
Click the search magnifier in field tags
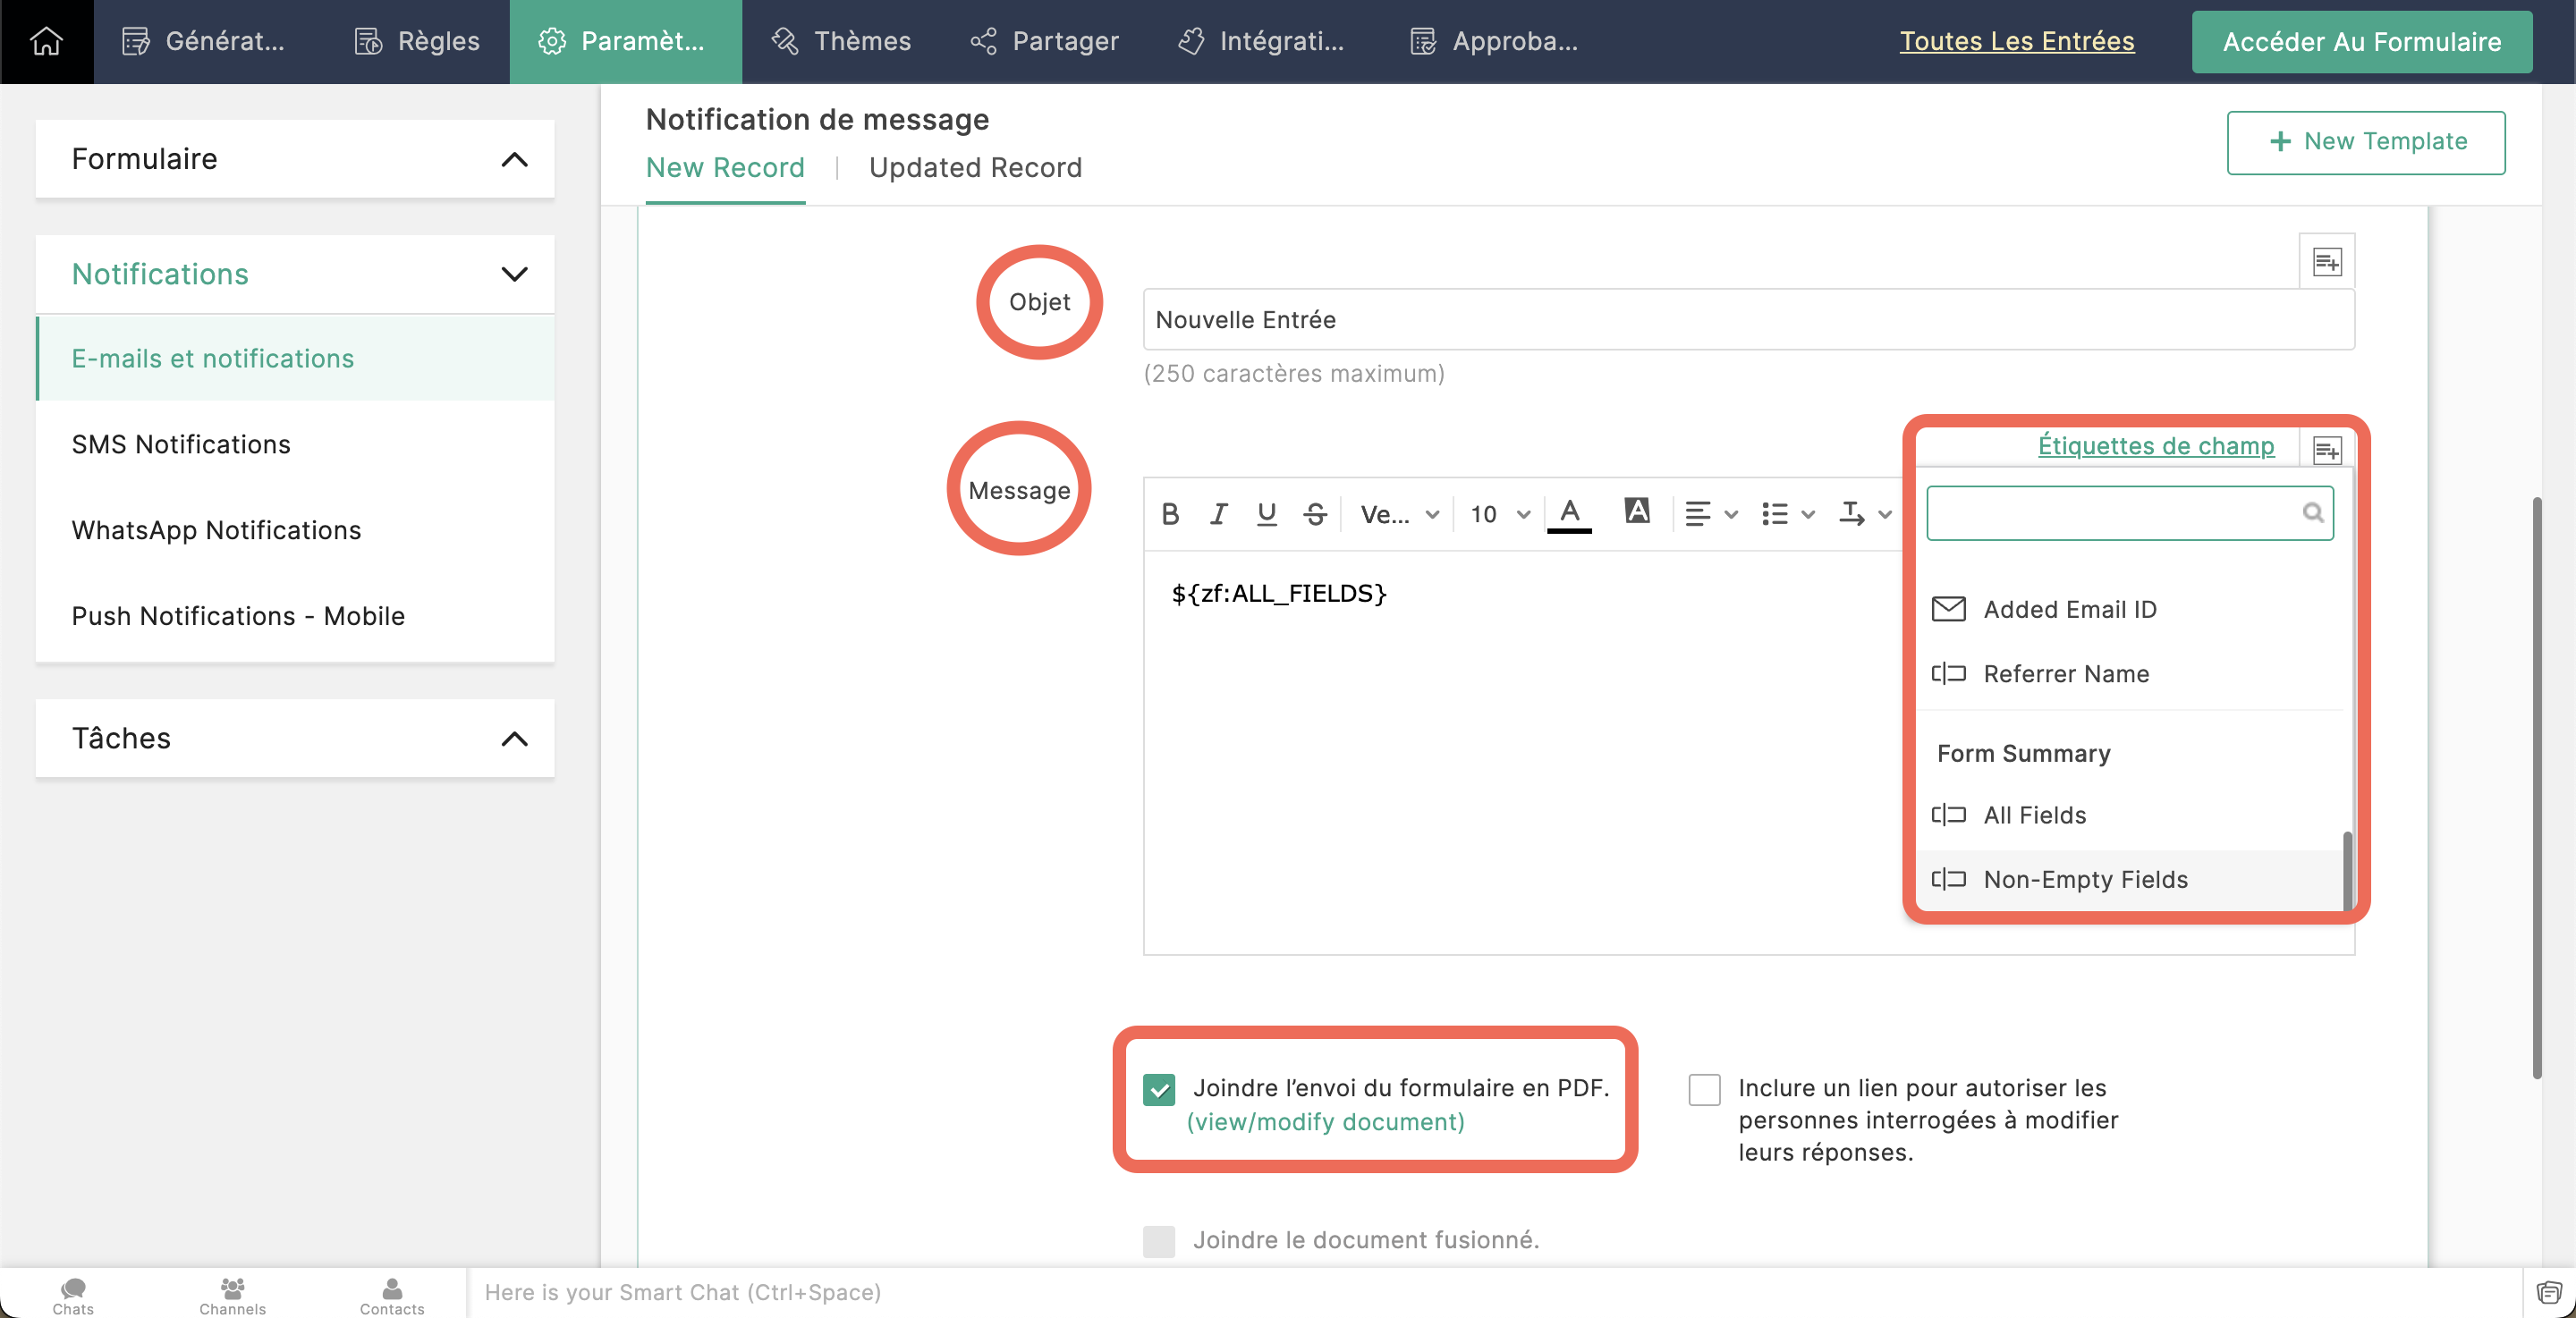pyautogui.click(x=2312, y=513)
